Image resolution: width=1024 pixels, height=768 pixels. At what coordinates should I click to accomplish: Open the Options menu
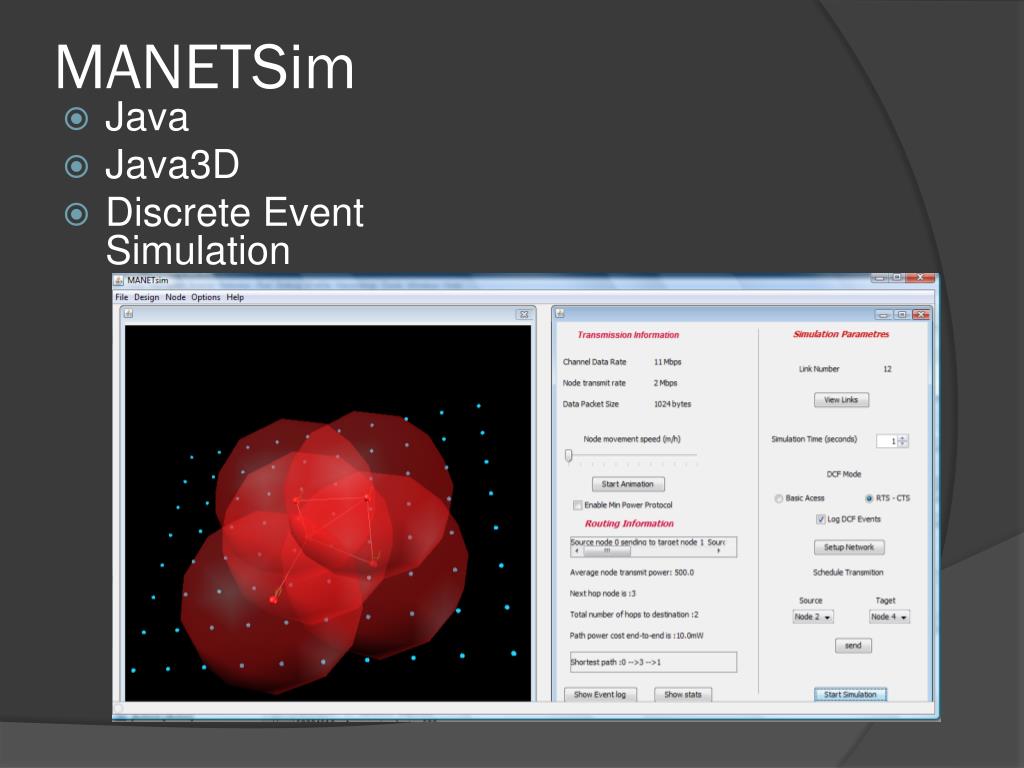pos(206,297)
